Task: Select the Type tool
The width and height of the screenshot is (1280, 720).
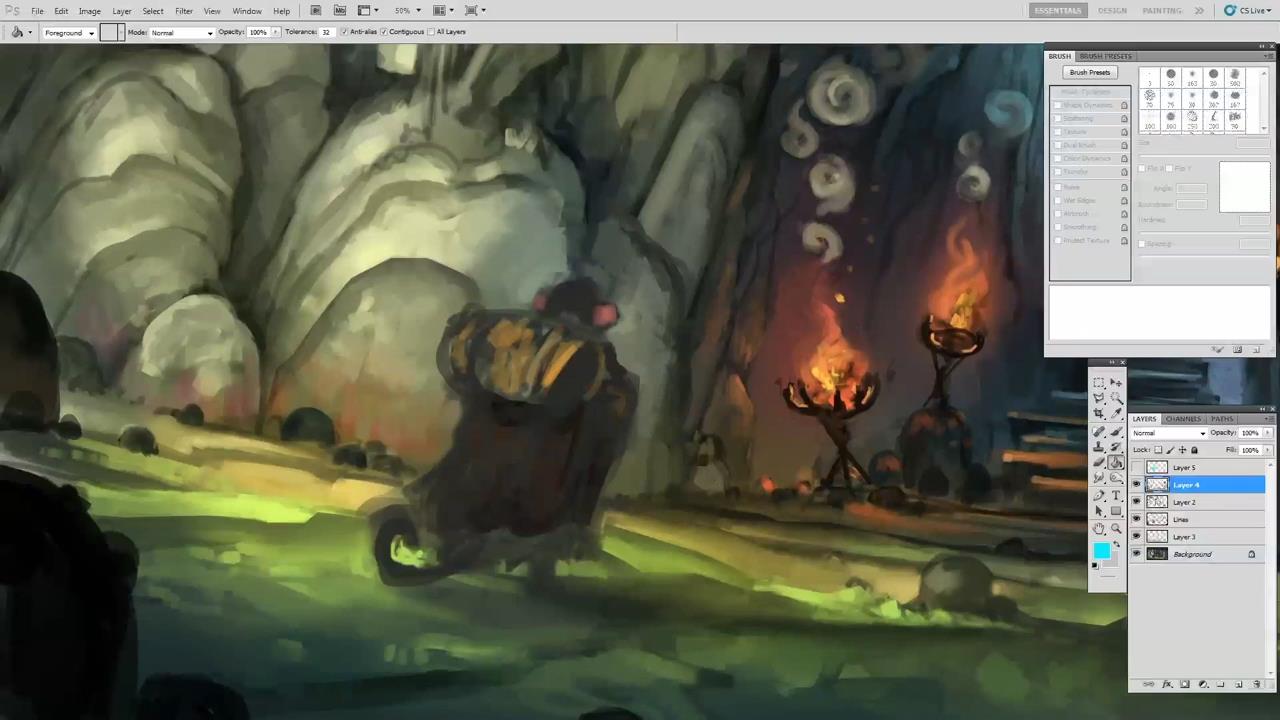Action: pyautogui.click(x=1116, y=495)
